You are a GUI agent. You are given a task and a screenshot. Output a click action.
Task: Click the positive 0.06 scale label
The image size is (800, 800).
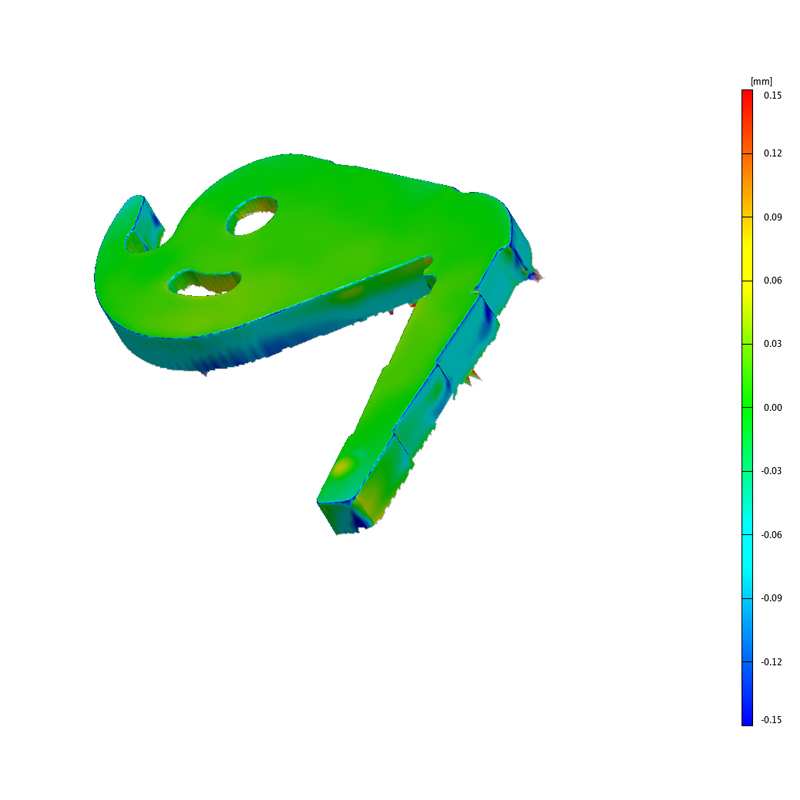[x=772, y=280]
